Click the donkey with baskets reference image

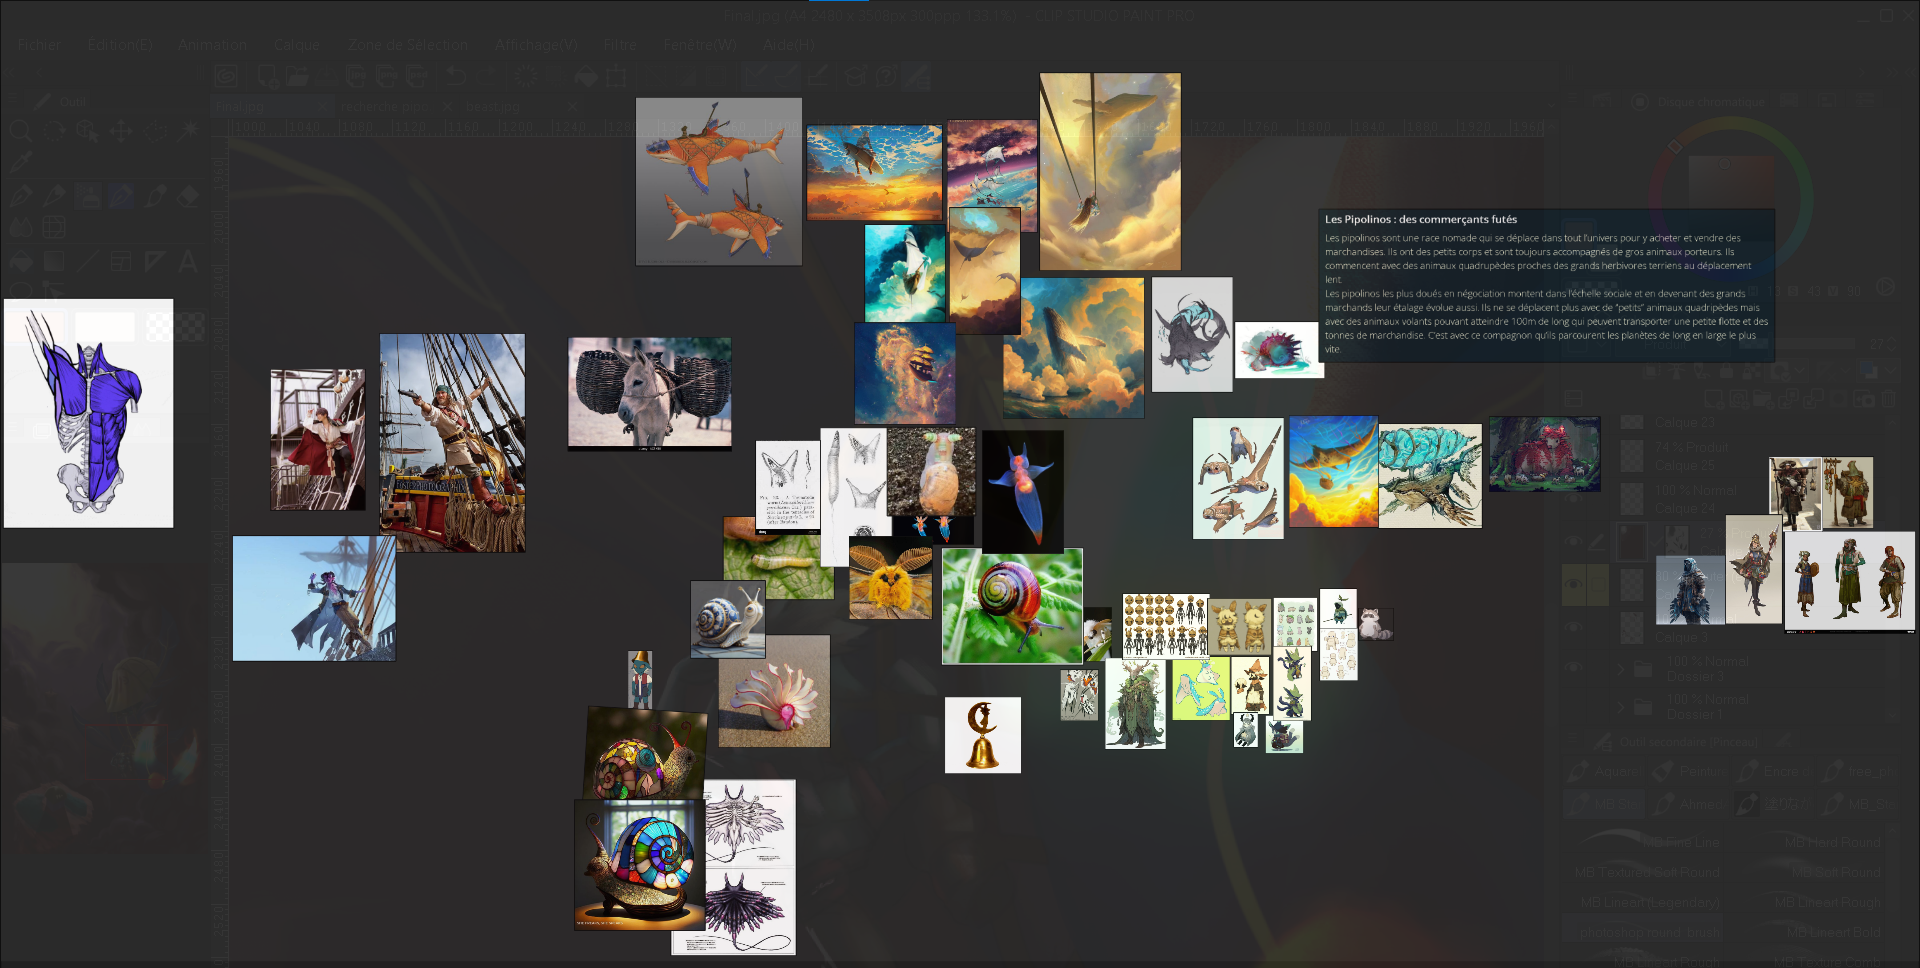(x=649, y=393)
